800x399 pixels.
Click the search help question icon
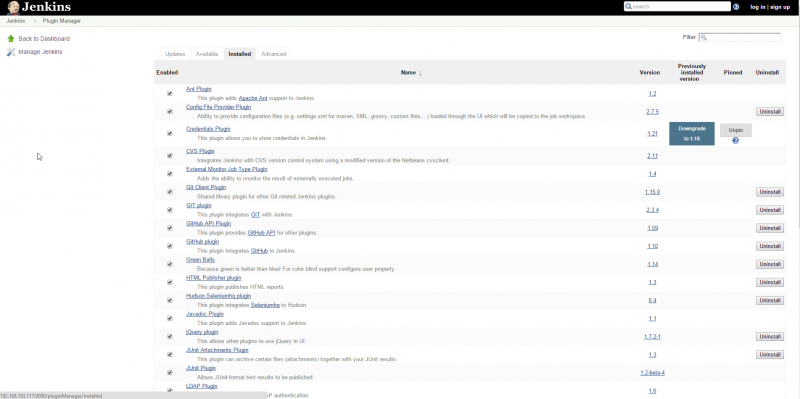coord(736,7)
